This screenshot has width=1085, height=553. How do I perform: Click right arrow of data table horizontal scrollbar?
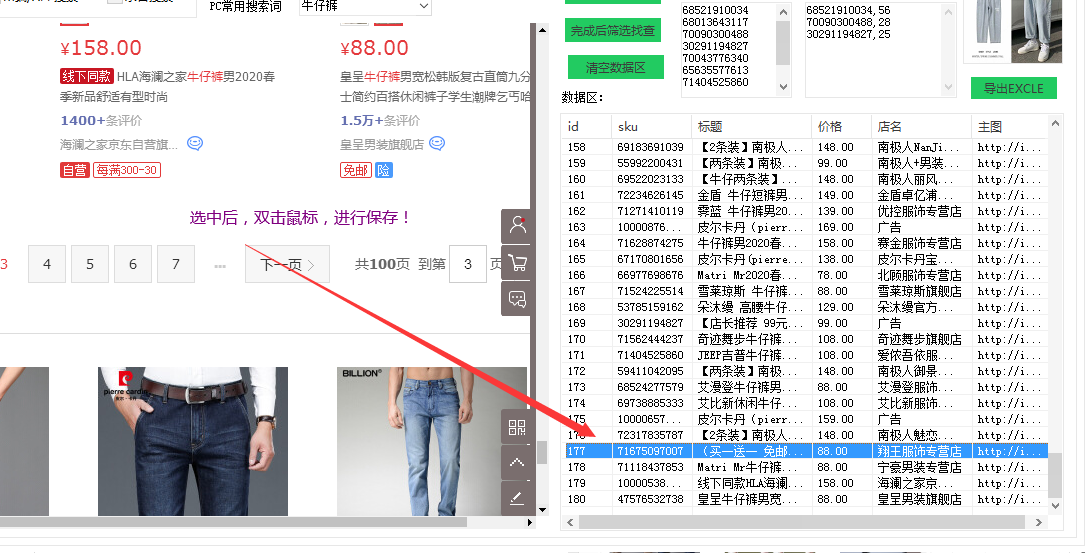point(1039,523)
